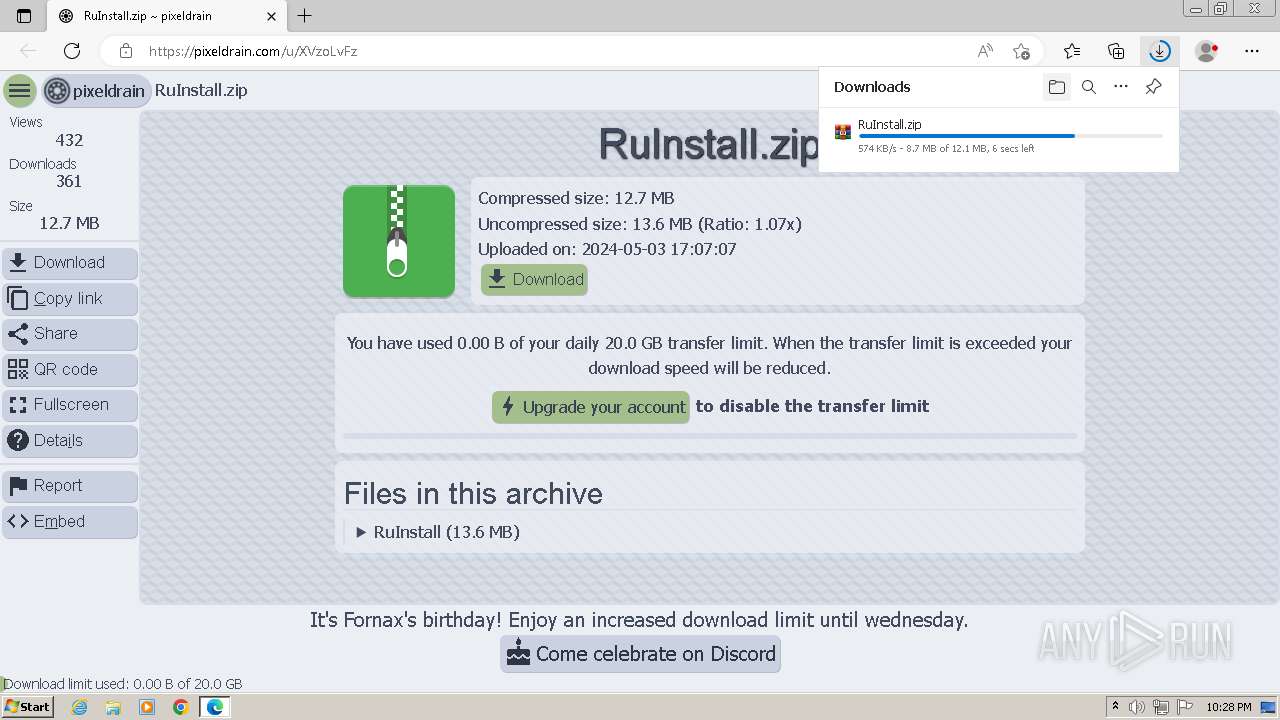Search downloads in the Downloads panel
This screenshot has height=720, width=1280.
(1089, 87)
